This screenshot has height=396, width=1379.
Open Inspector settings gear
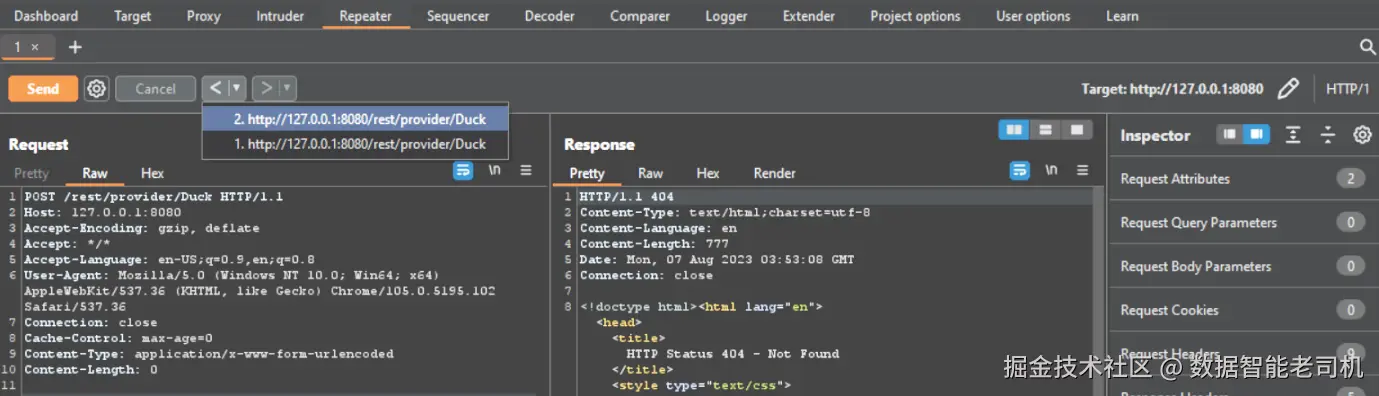[1362, 134]
